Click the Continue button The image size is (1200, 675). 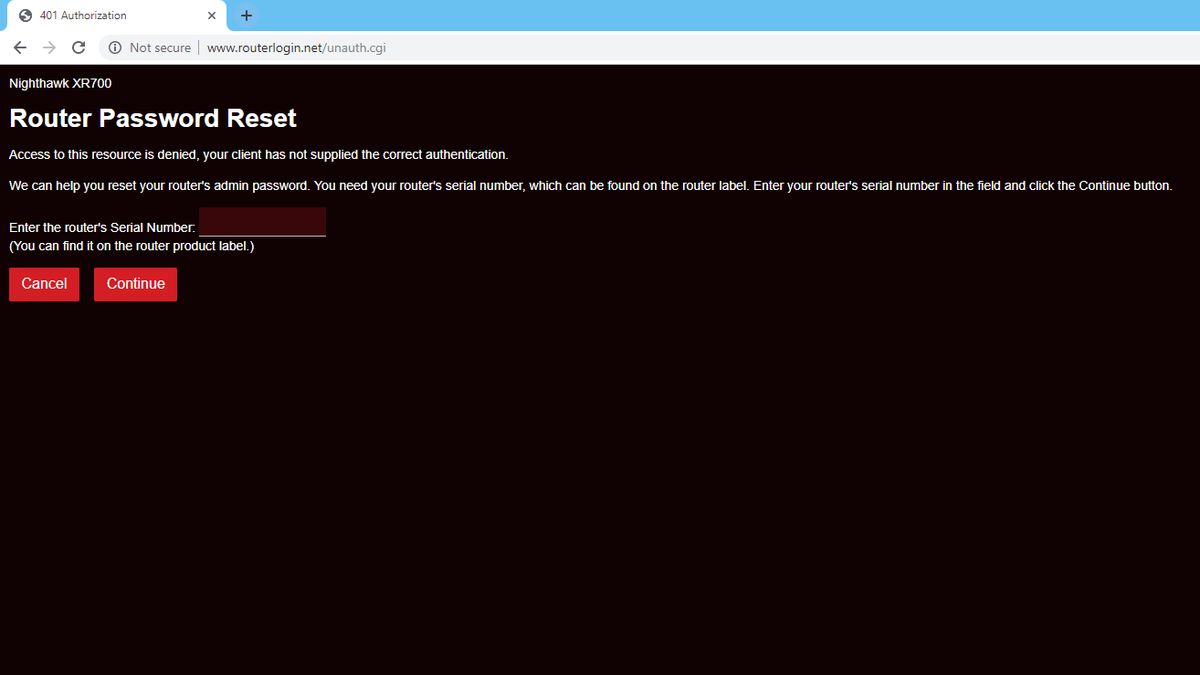[x=135, y=284]
